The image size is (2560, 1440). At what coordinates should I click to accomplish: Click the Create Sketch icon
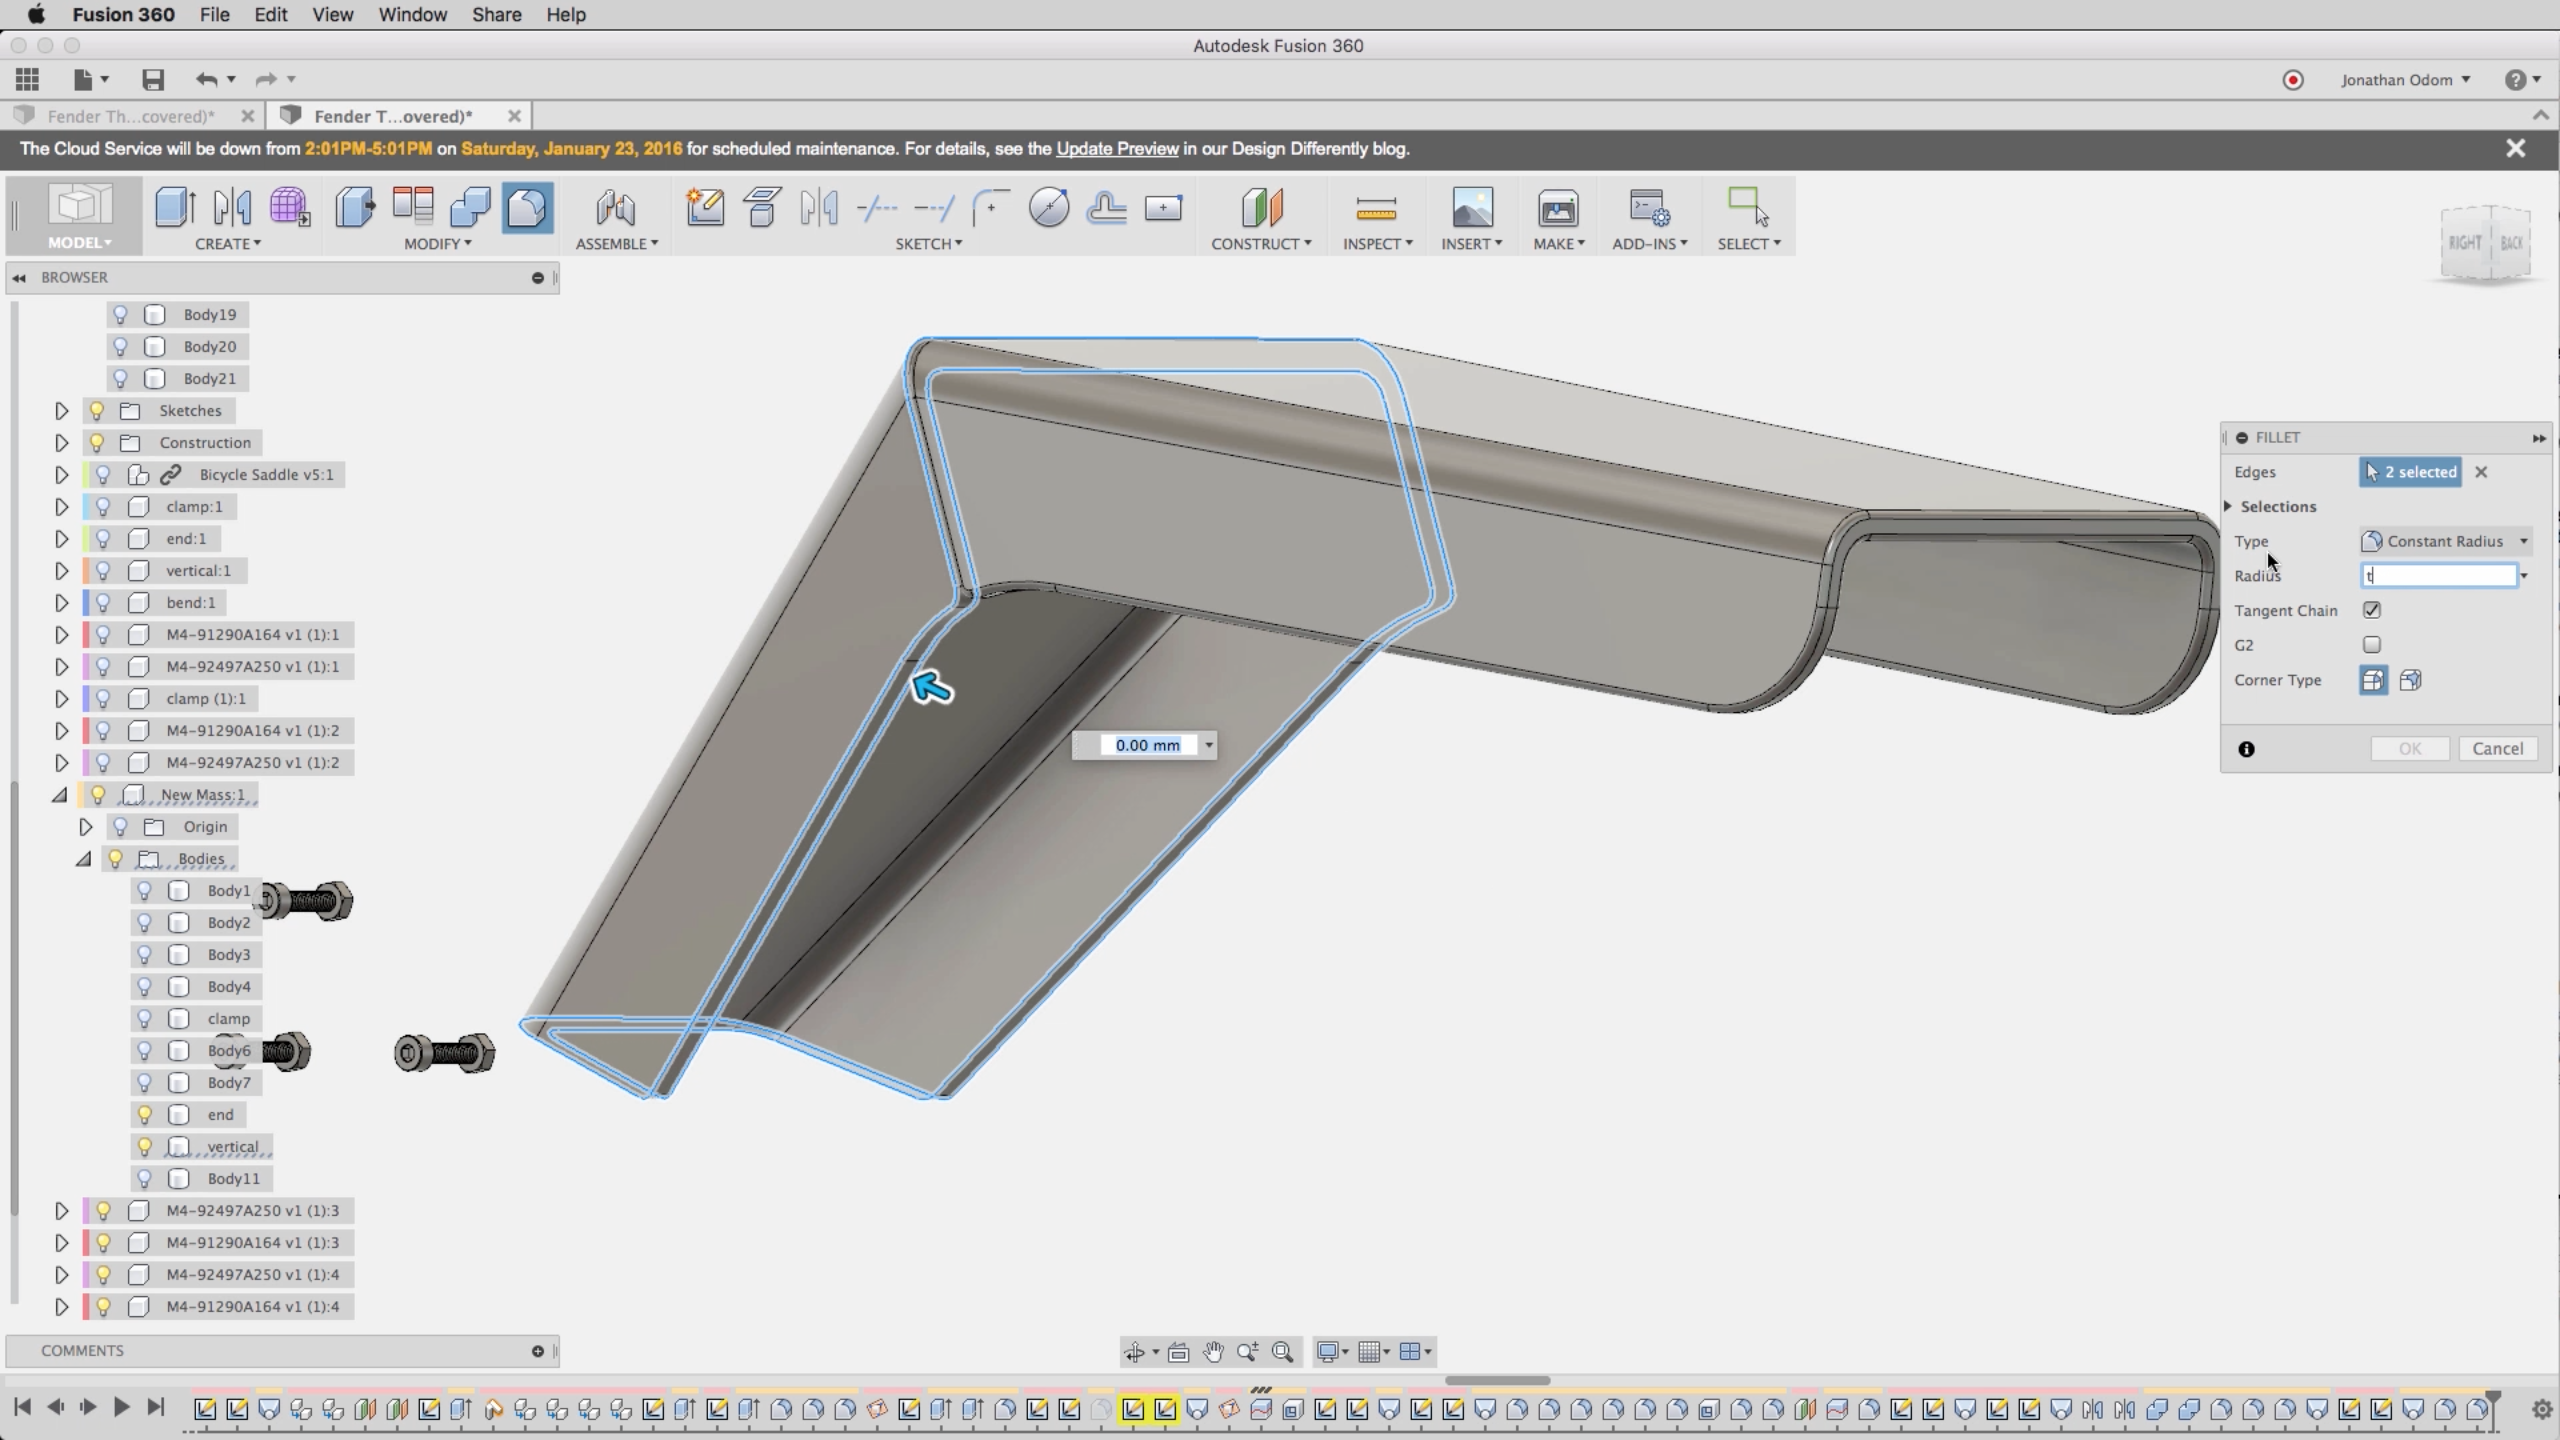click(705, 207)
